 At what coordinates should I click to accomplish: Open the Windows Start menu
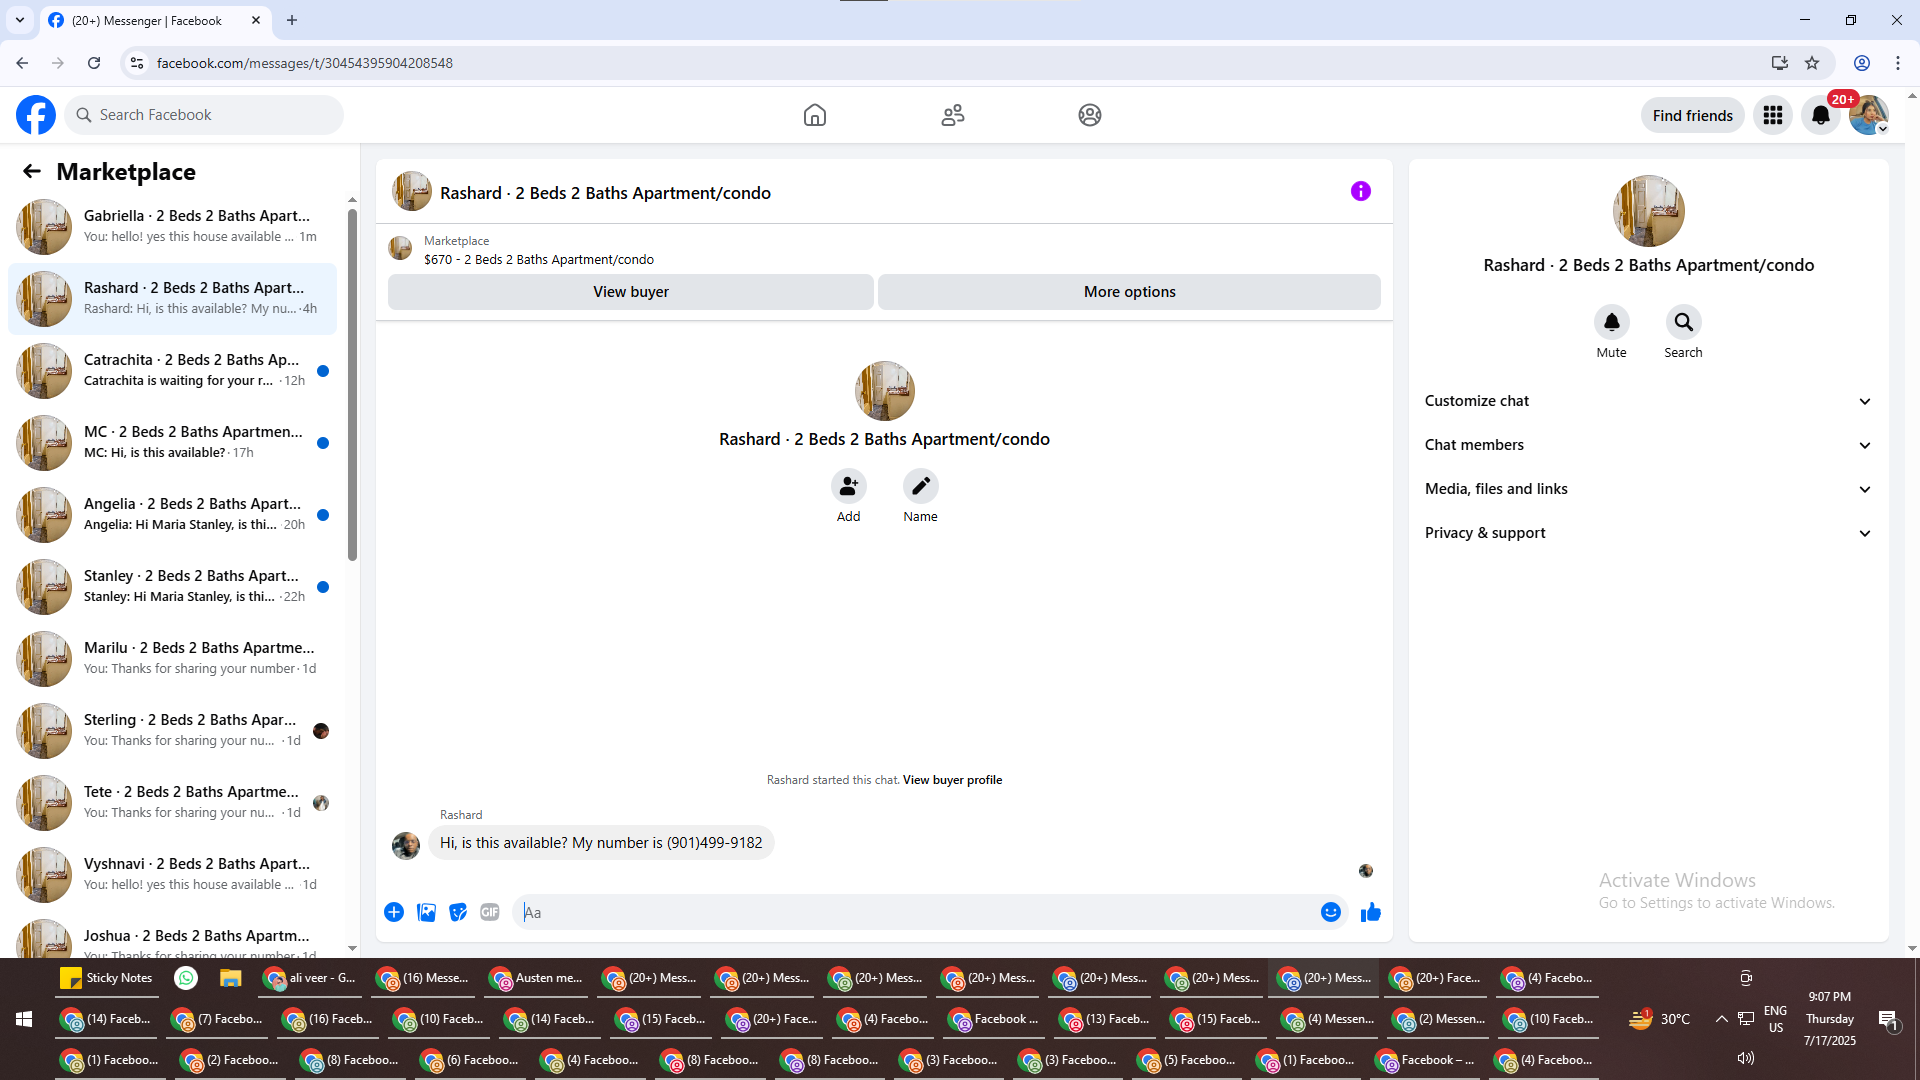point(24,1019)
